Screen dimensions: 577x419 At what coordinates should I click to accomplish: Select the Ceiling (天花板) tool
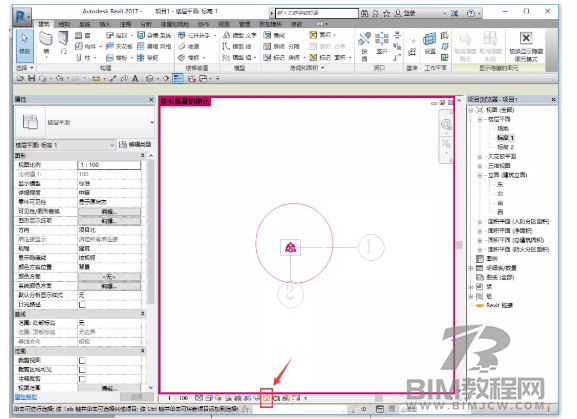[119, 46]
